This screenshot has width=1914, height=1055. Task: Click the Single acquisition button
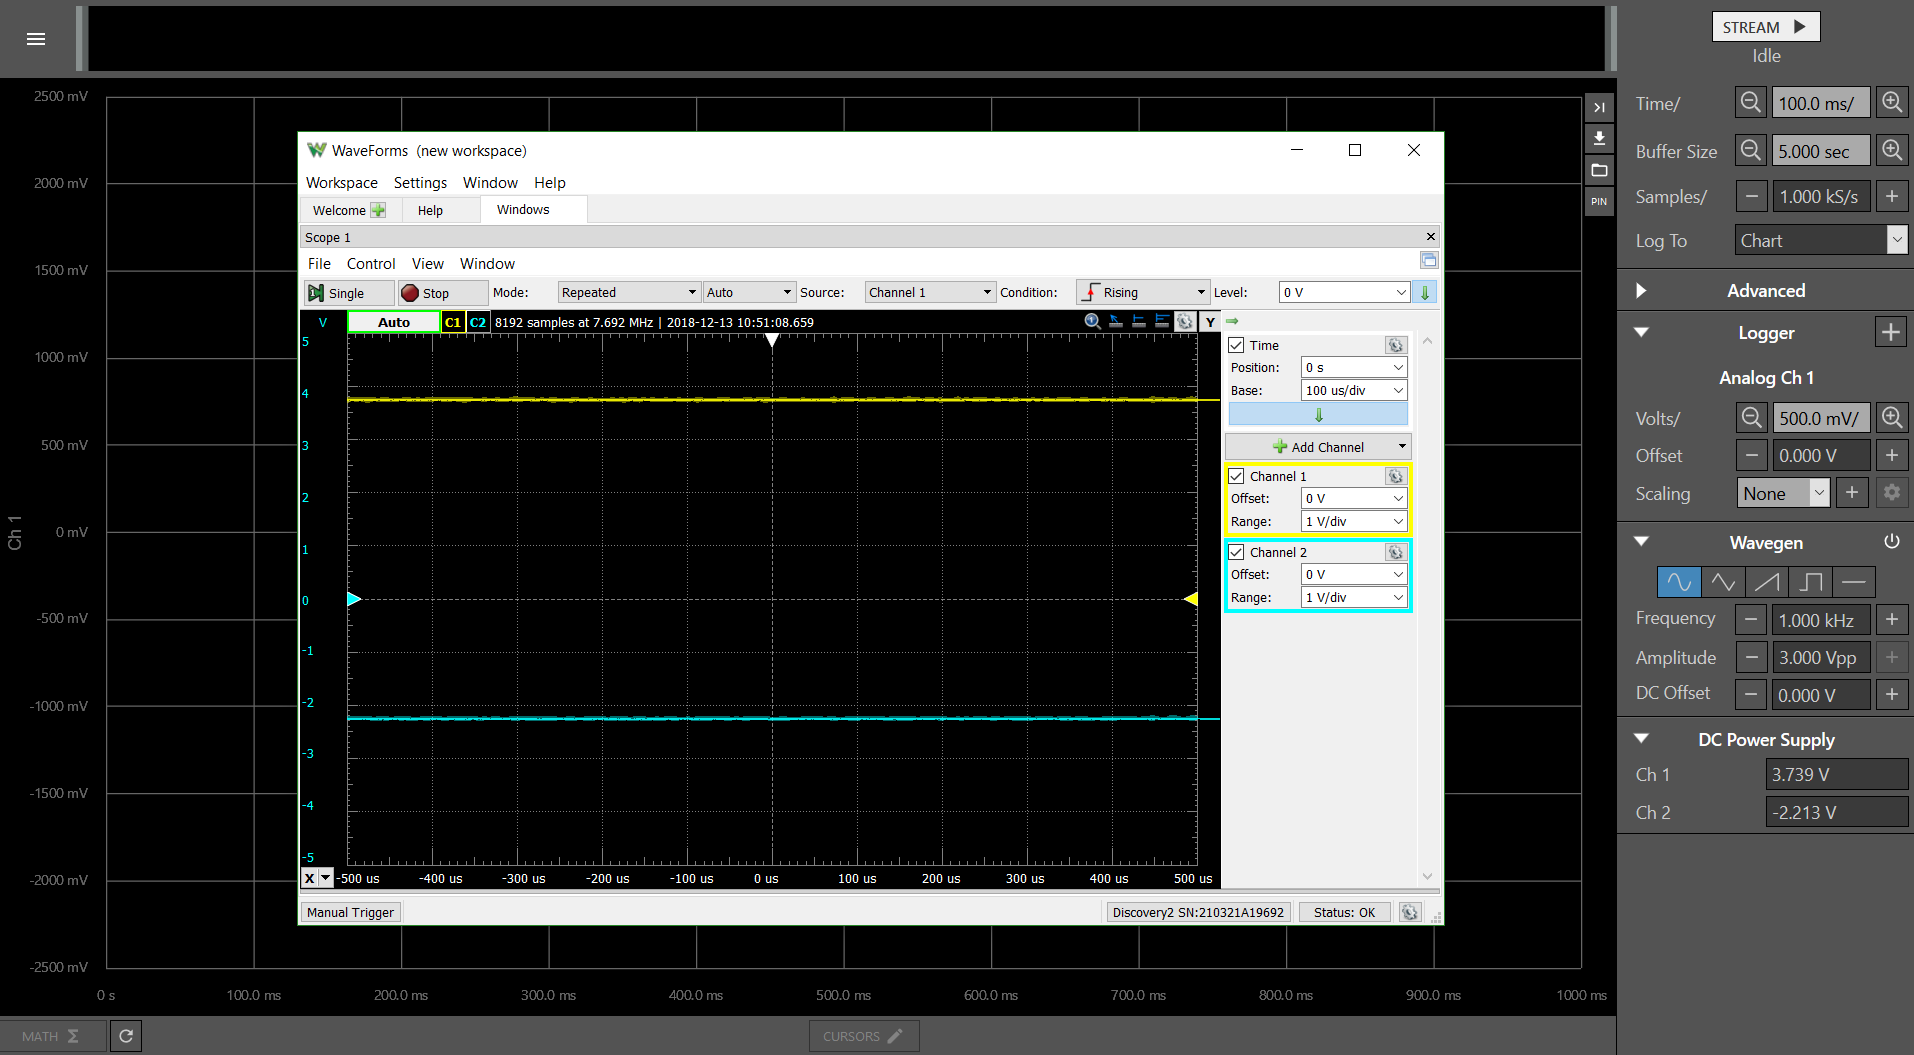coord(347,293)
